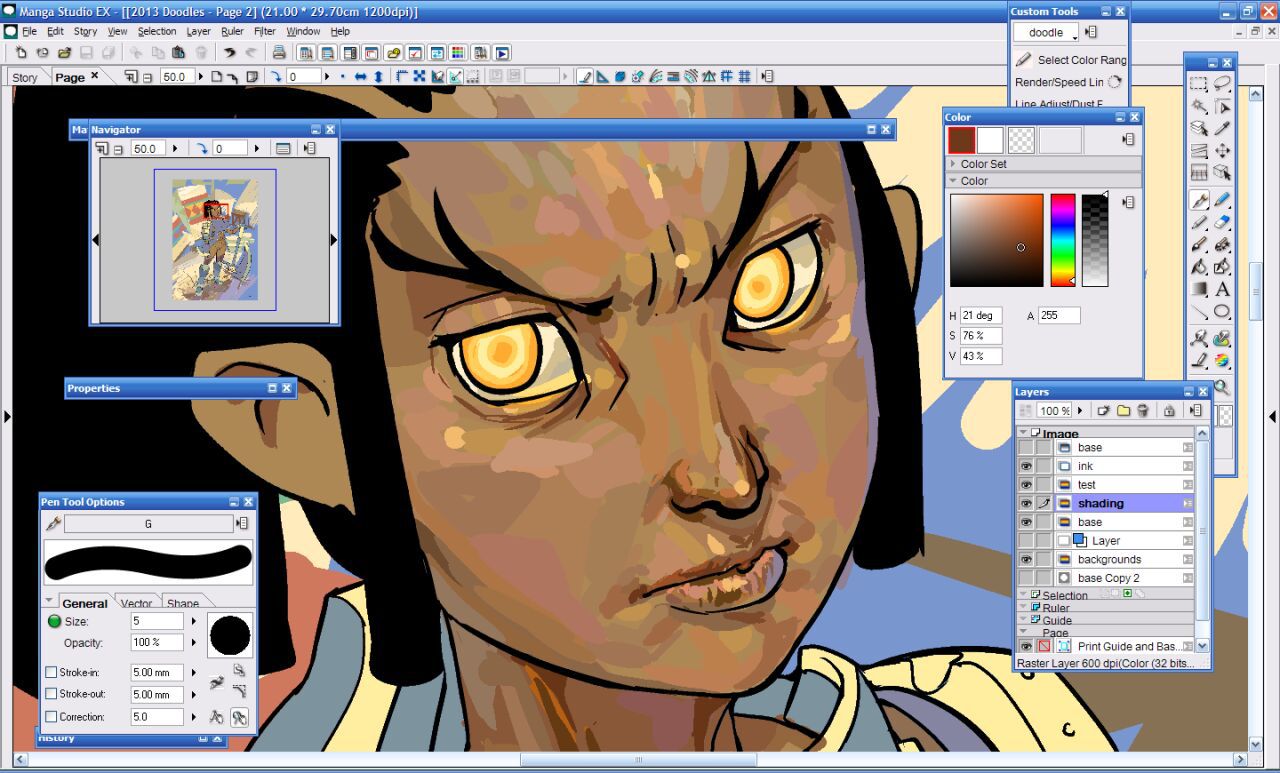Open layer opacity arrow in Layers panel
The image size is (1280, 773).
coord(1081,411)
